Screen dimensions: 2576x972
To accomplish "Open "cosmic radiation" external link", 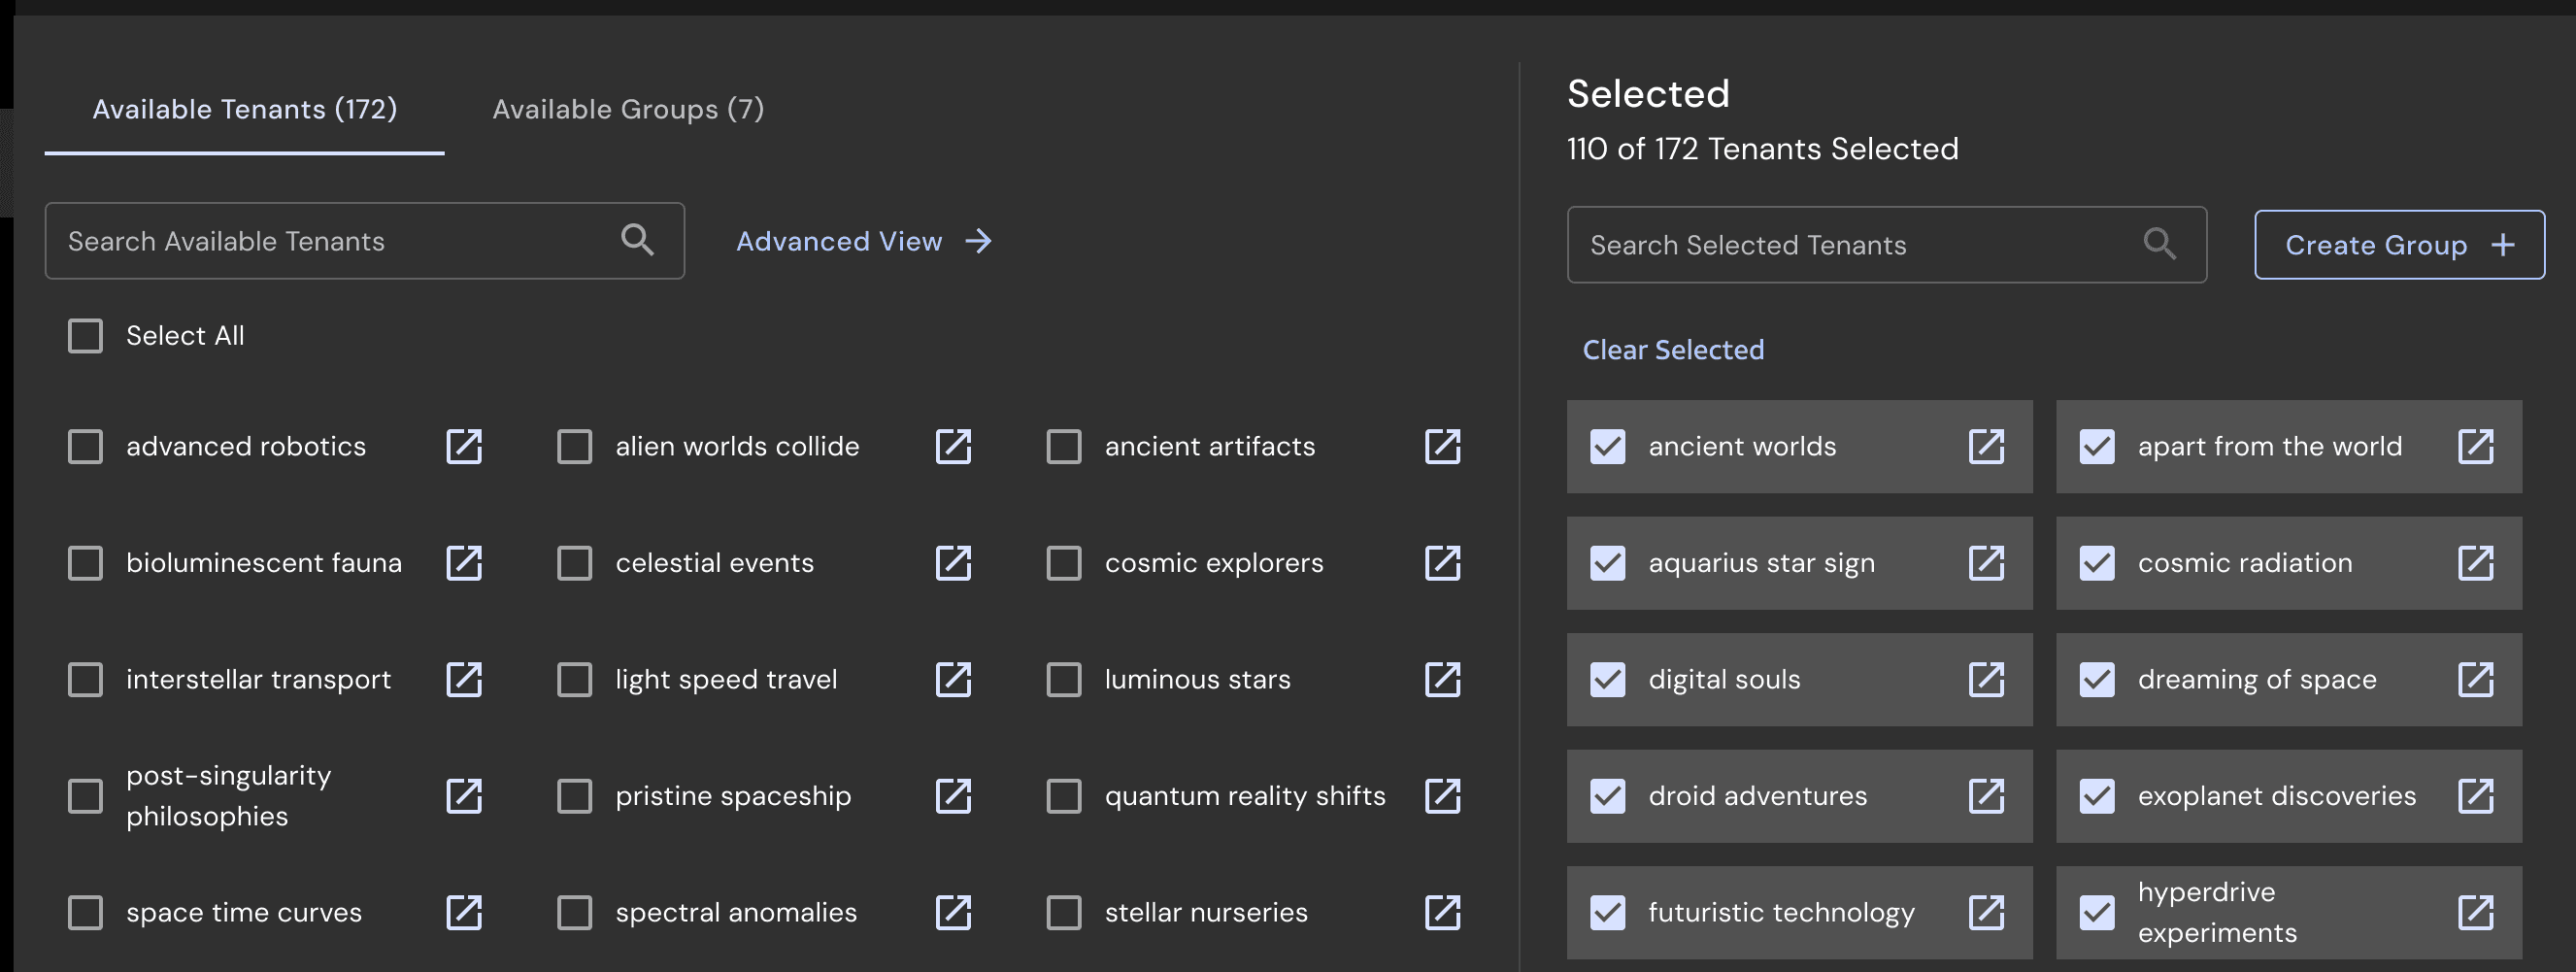I will (2476, 563).
